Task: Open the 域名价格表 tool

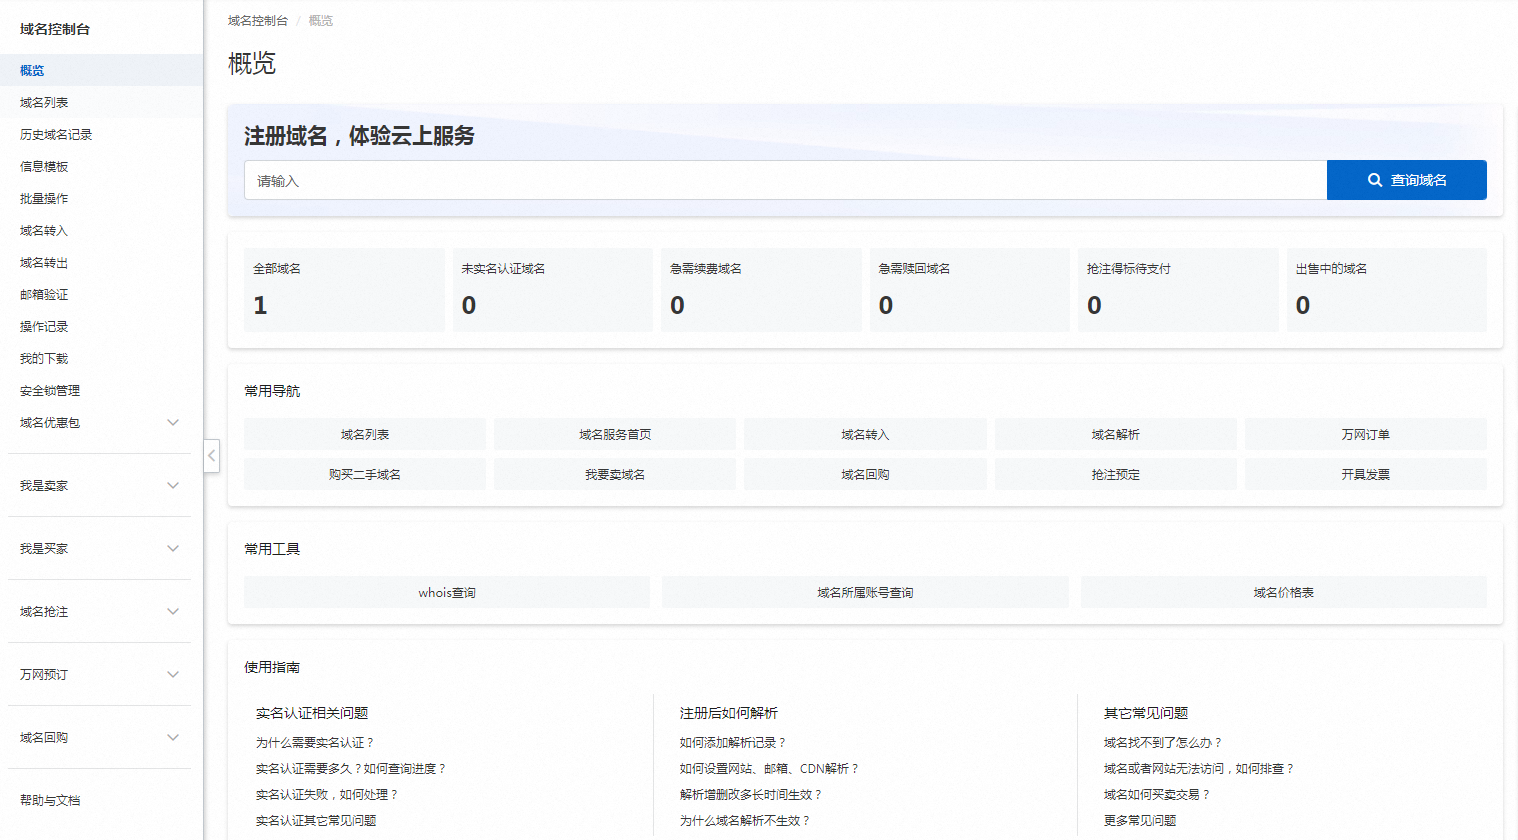Action: [x=1284, y=592]
